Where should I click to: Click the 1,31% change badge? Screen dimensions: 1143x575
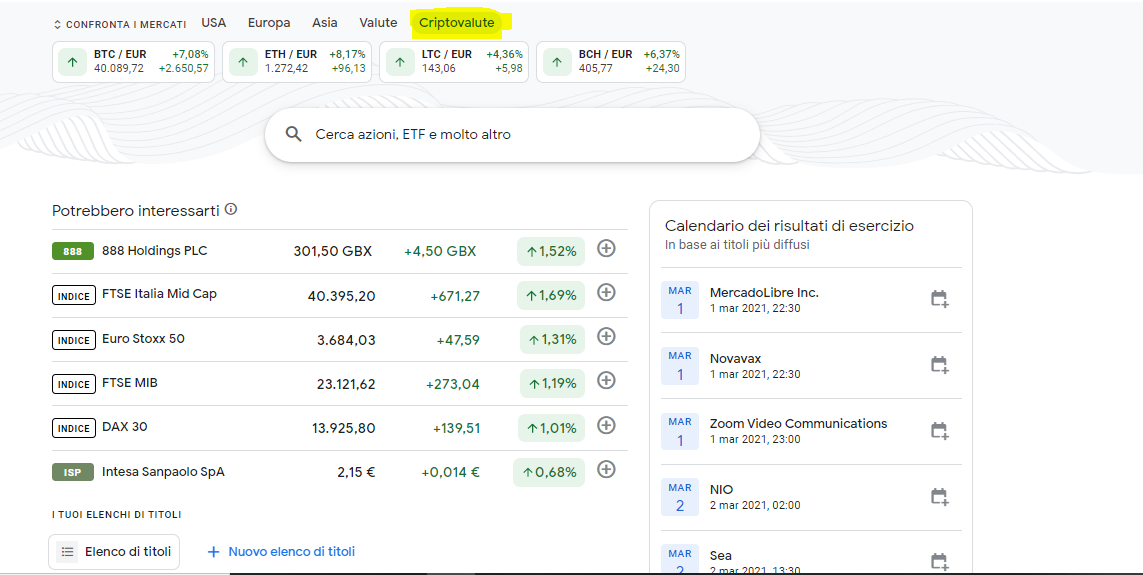pos(553,340)
